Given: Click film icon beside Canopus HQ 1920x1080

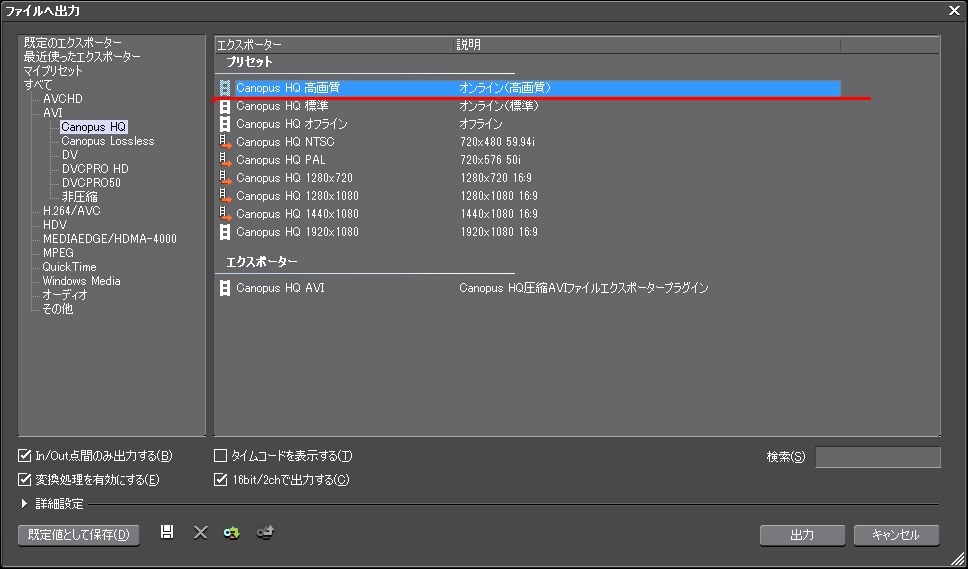Looking at the screenshot, I should point(225,232).
